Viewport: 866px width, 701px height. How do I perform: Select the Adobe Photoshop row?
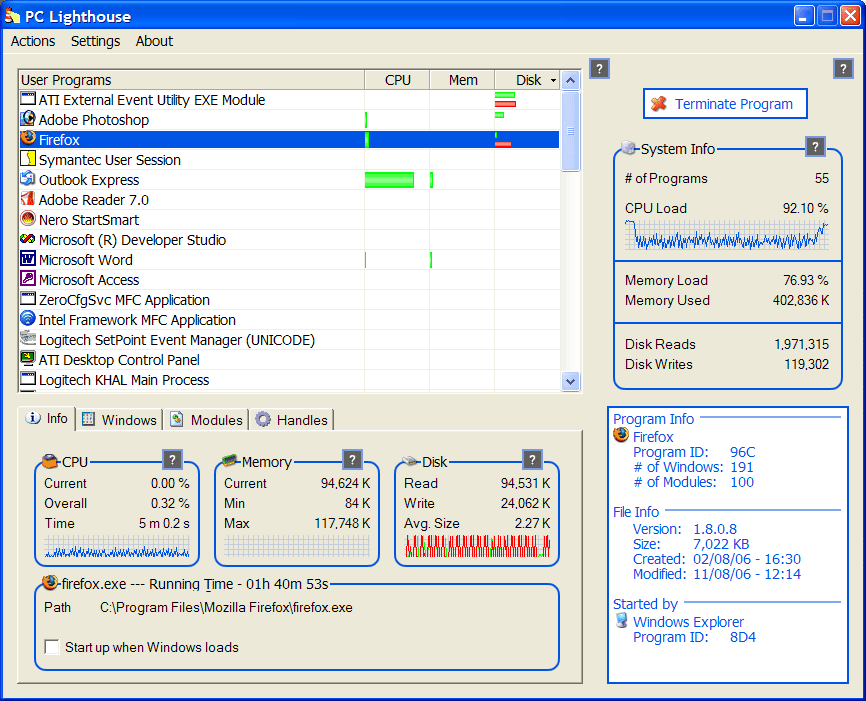(x=289, y=120)
